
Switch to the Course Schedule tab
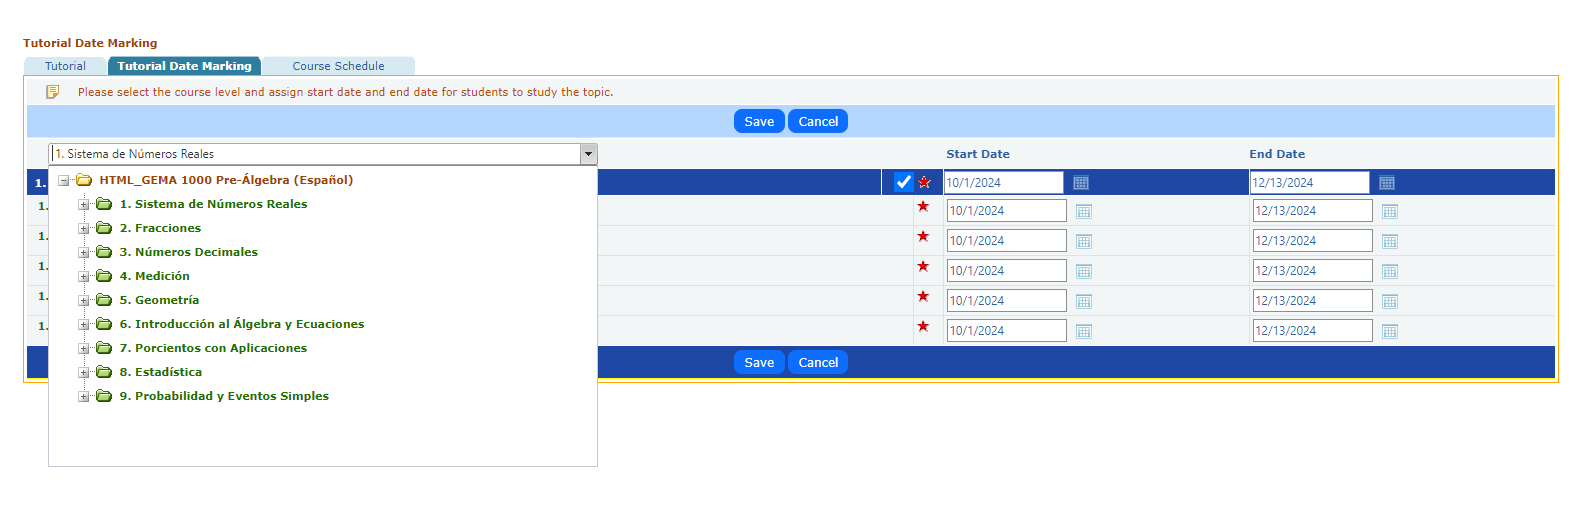tap(338, 66)
